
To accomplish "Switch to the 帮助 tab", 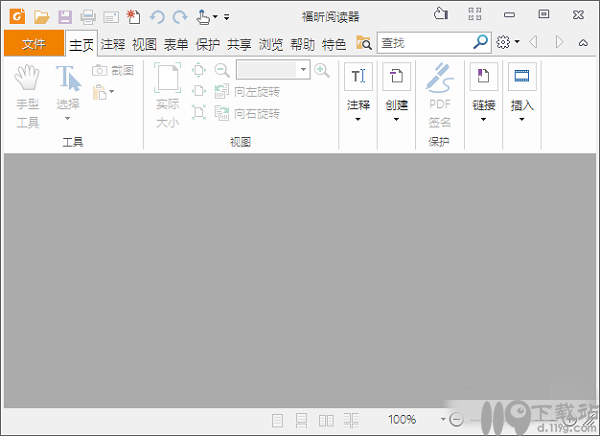I will click(302, 44).
